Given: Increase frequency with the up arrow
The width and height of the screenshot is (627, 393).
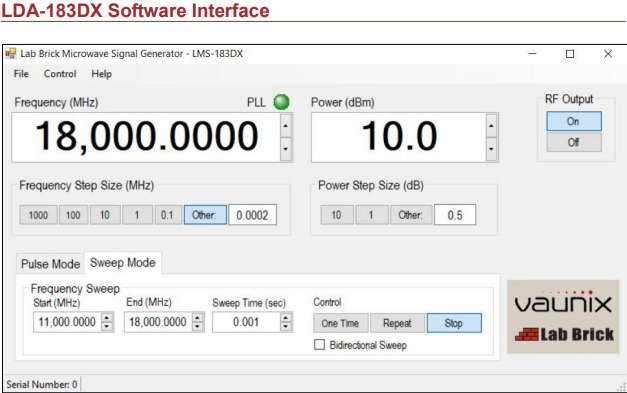Looking at the screenshot, I should 286,126.
